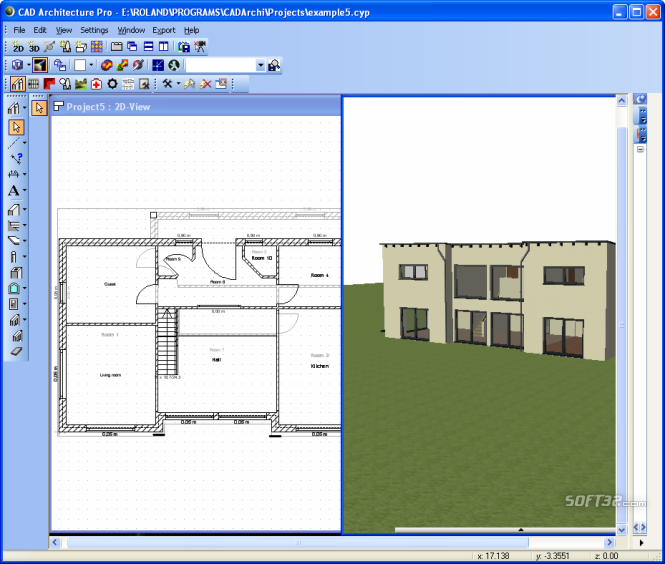Toggle the grid fence mode button
Image resolution: width=665 pixels, height=564 pixels.
[x=34, y=84]
